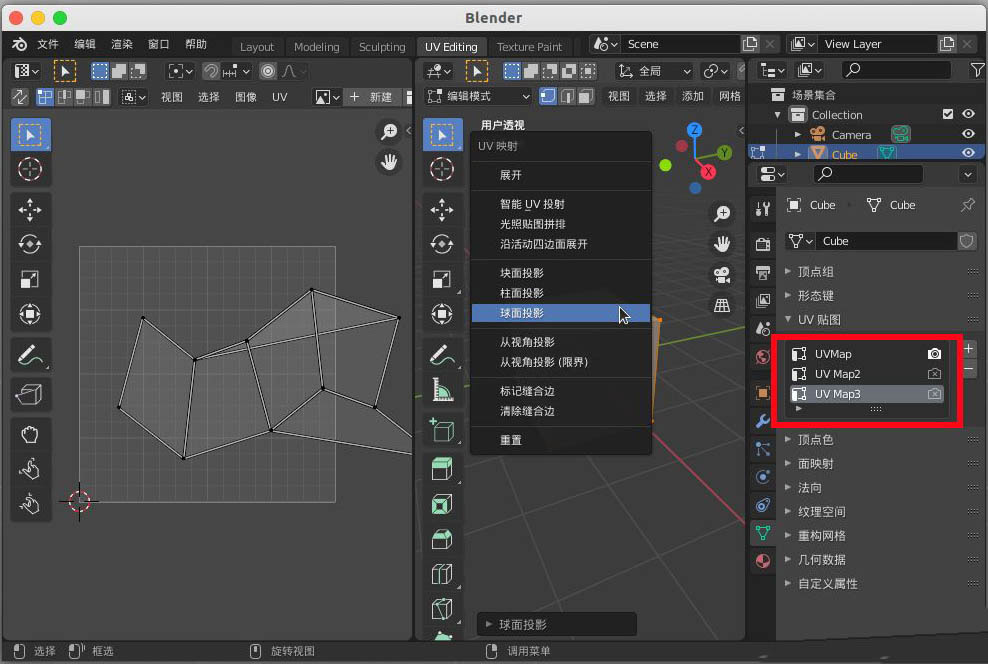Viewport: 988px width, 664px height.
Task: Toggle proportional editing in UV editor header
Action: tap(268, 71)
